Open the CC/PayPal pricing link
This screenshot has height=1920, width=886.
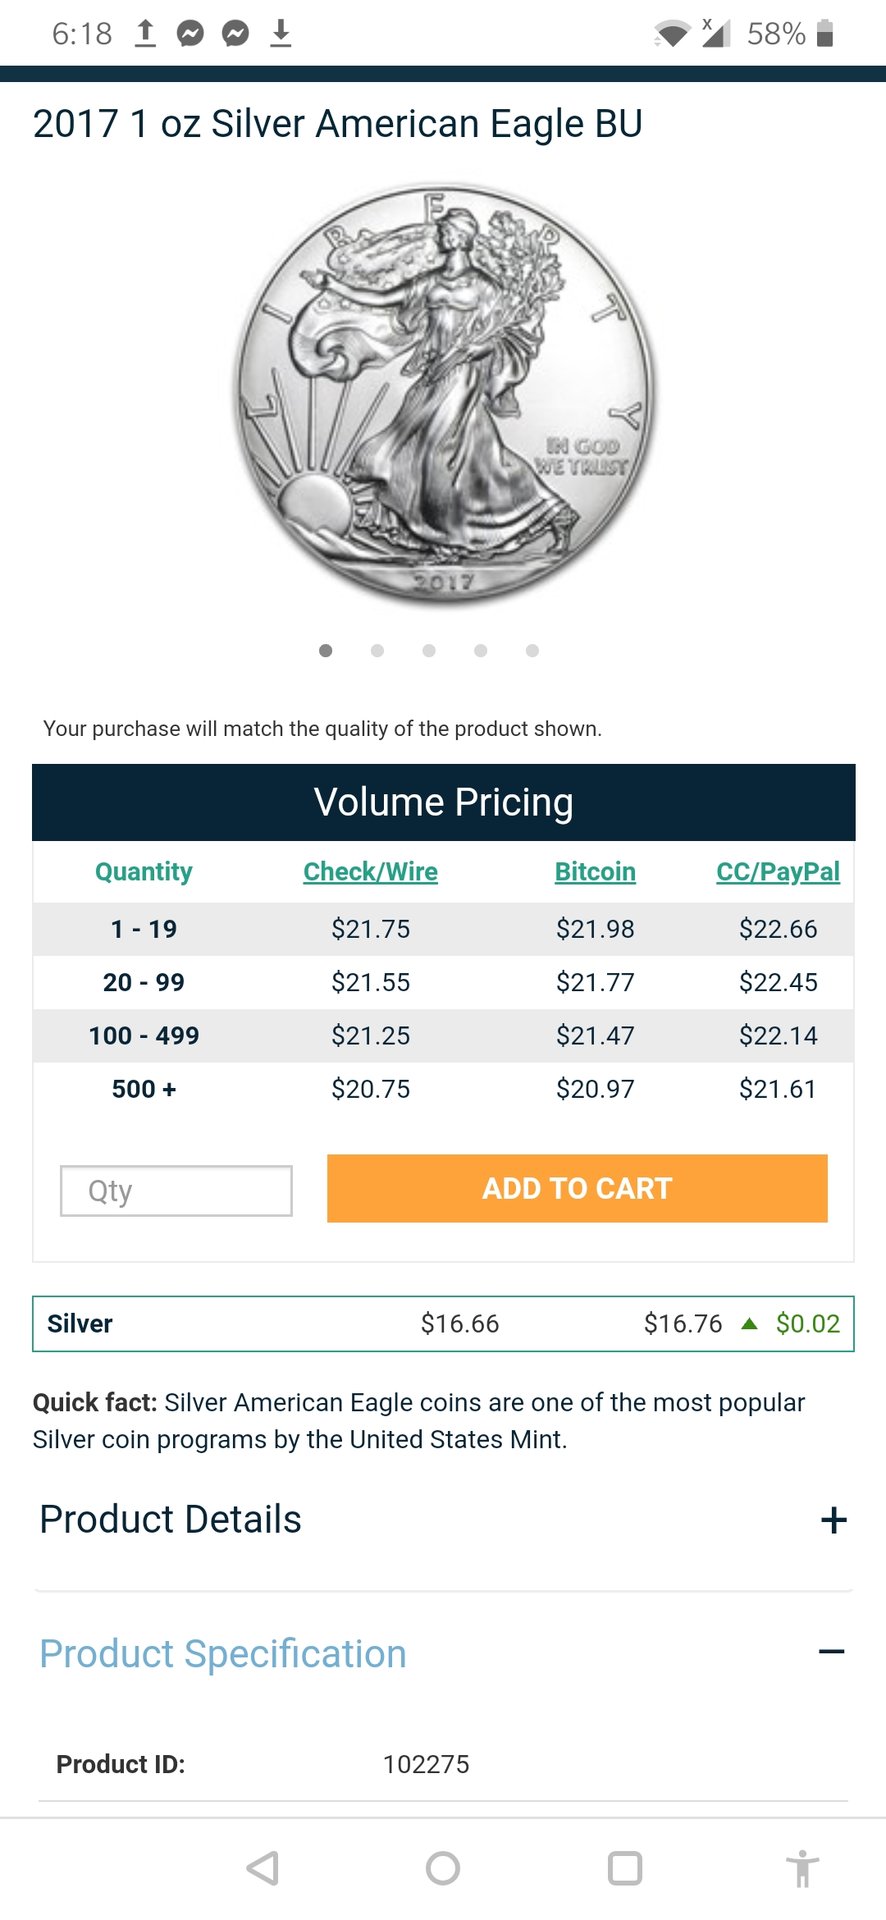(777, 872)
